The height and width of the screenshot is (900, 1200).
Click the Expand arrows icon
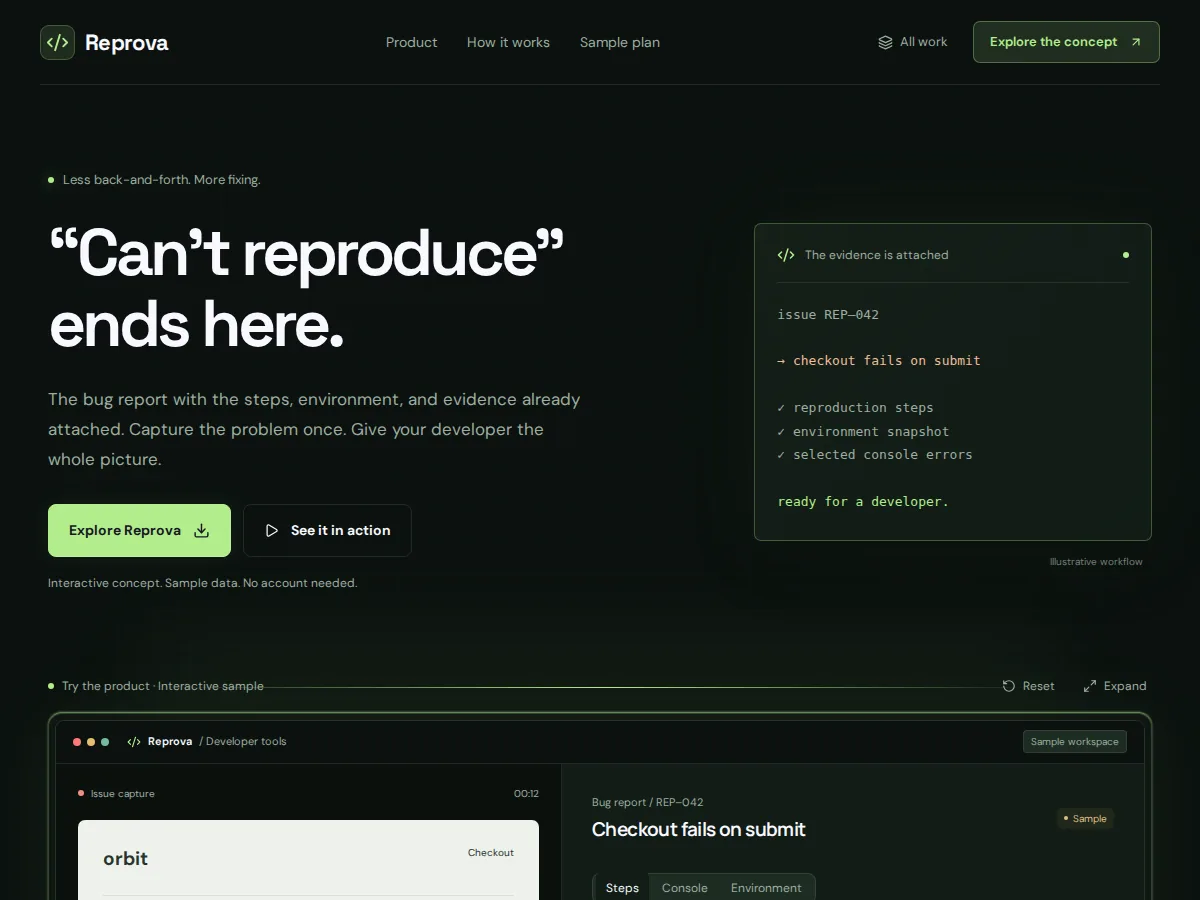point(1090,686)
